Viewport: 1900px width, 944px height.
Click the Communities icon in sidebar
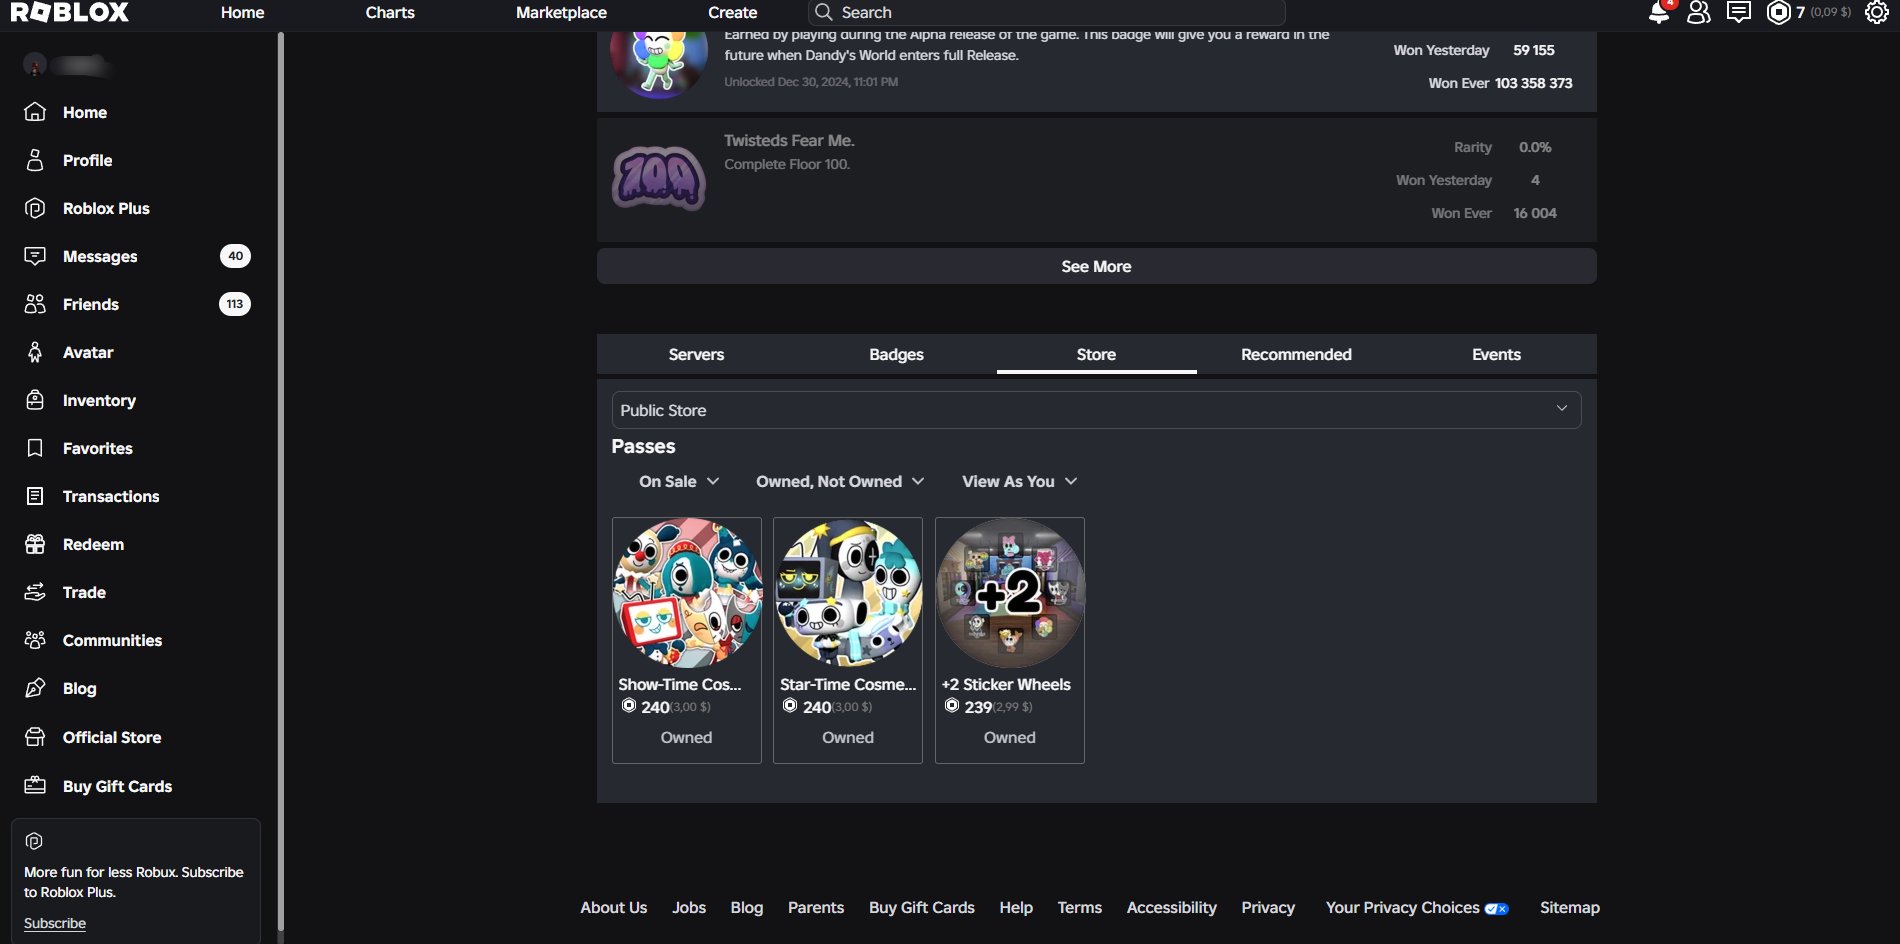35,640
